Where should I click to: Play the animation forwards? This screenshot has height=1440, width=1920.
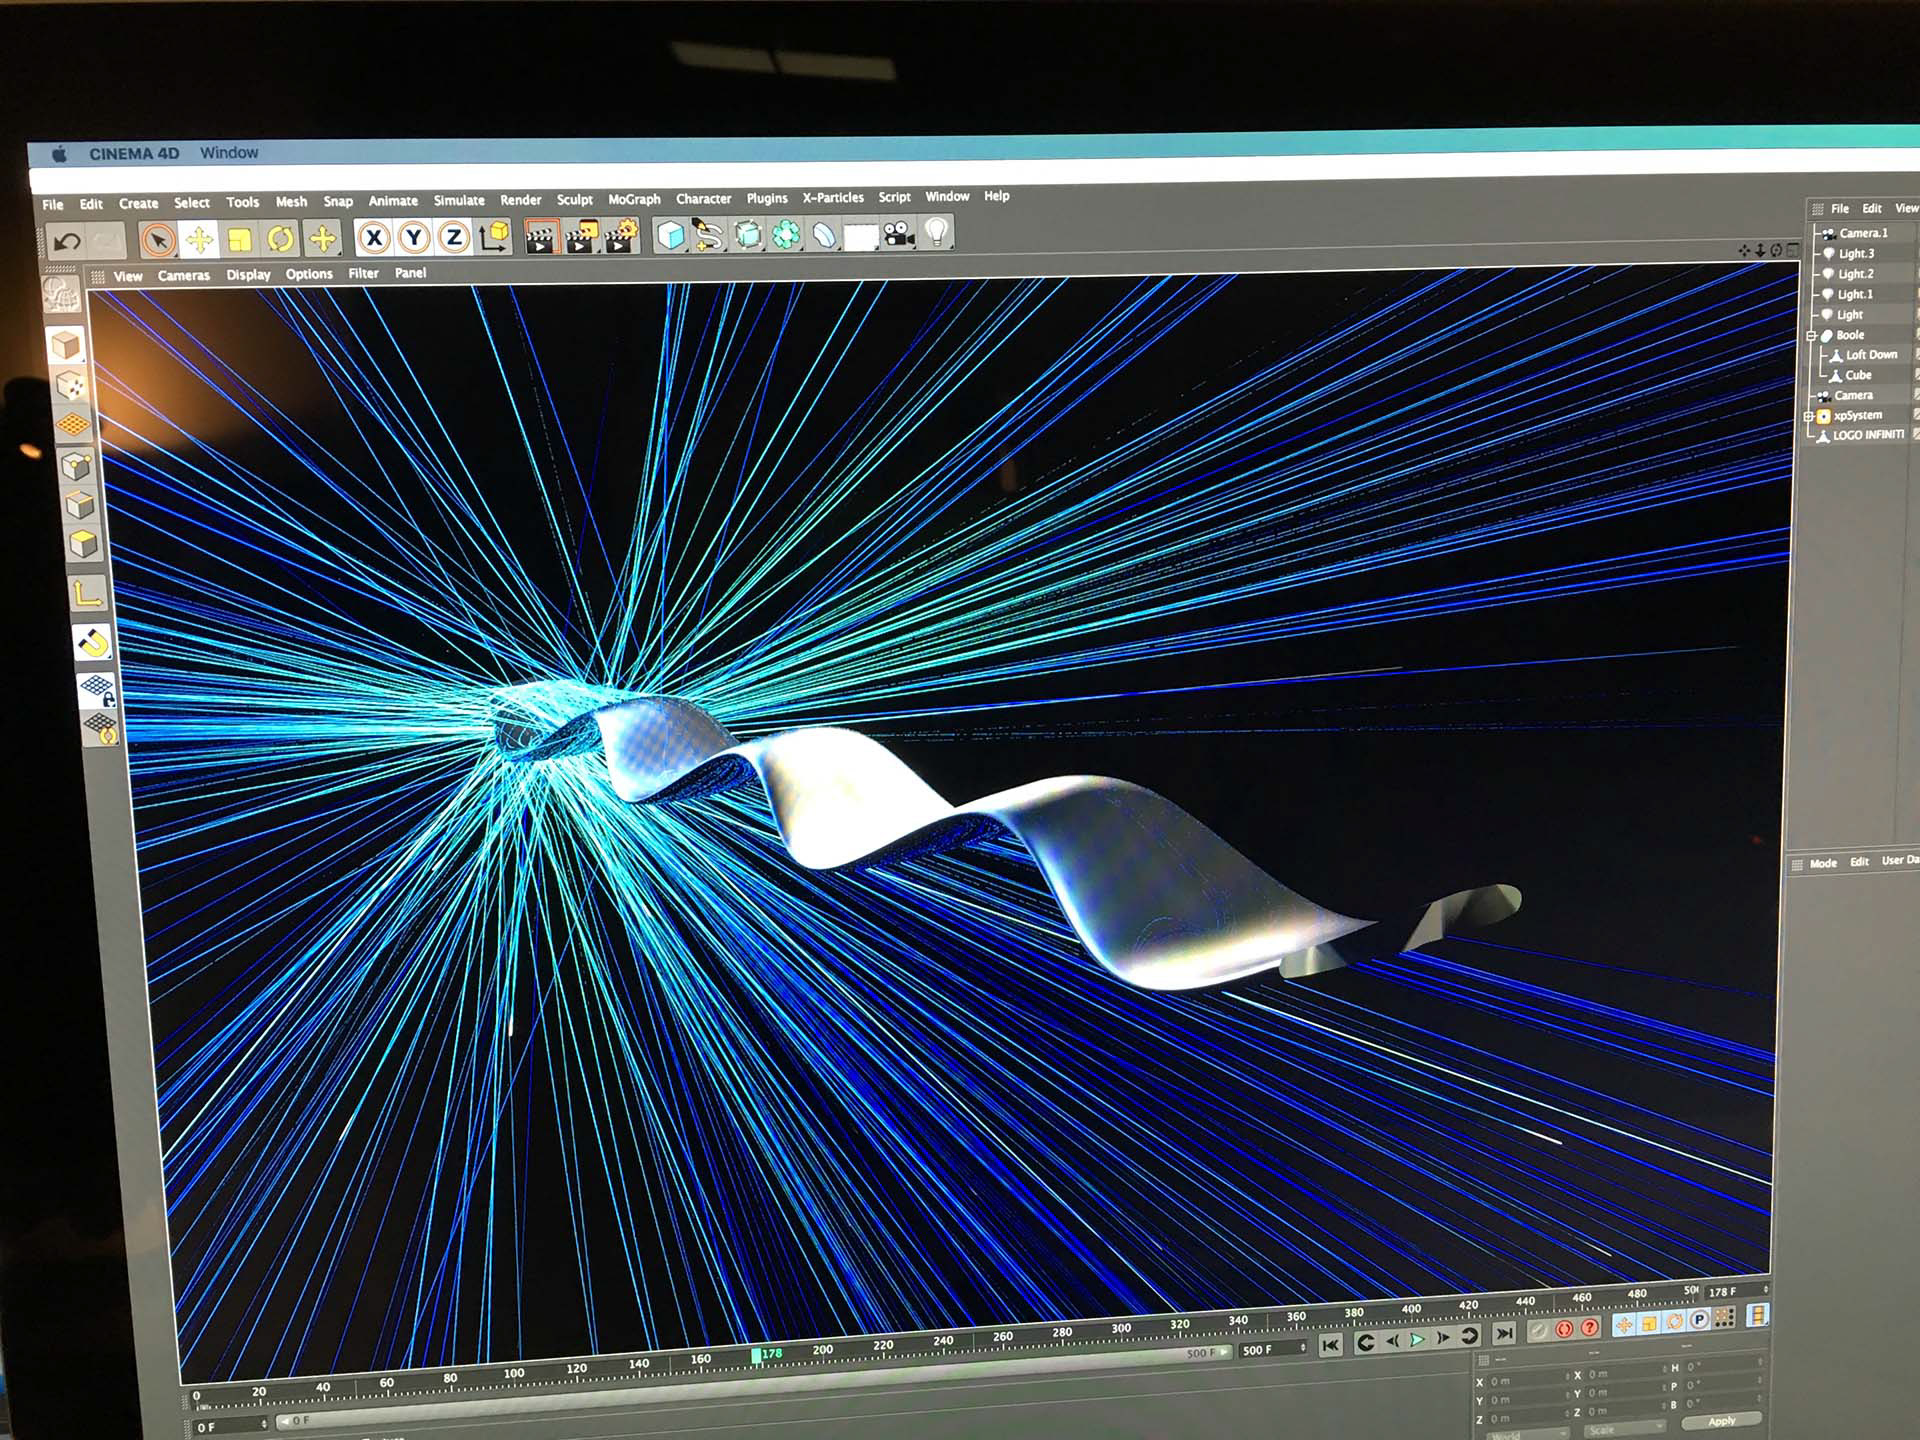click(x=1417, y=1339)
